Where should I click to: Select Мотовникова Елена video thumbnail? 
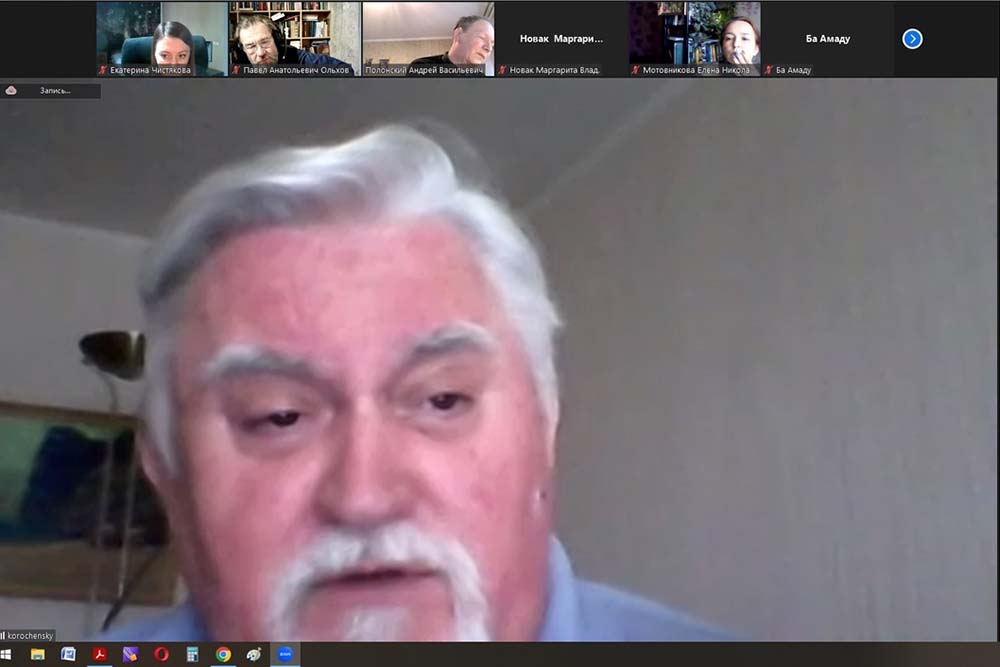pyautogui.click(x=694, y=38)
